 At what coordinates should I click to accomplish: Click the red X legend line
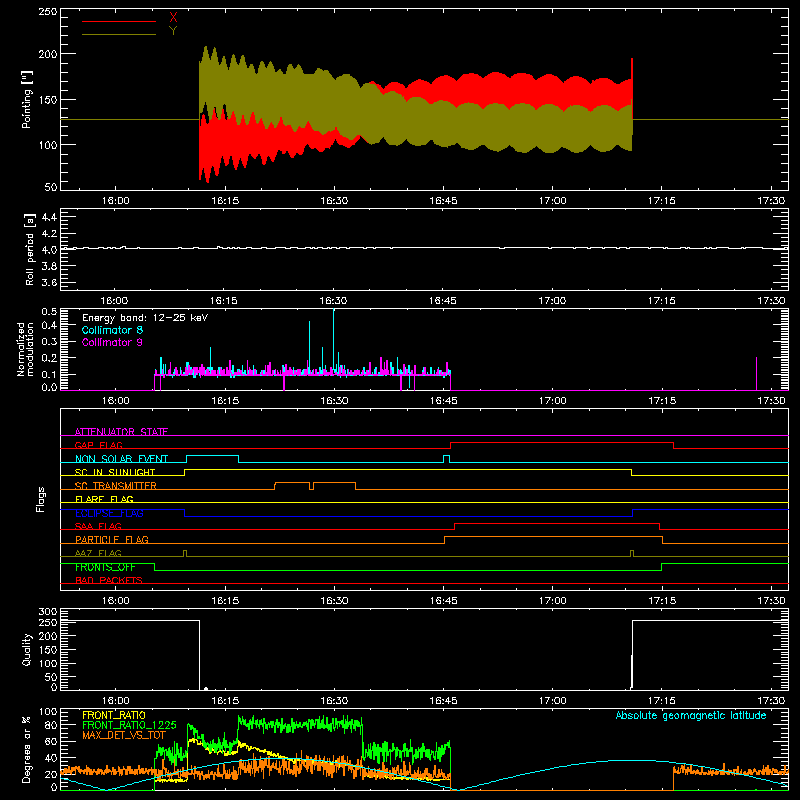tap(119, 21)
